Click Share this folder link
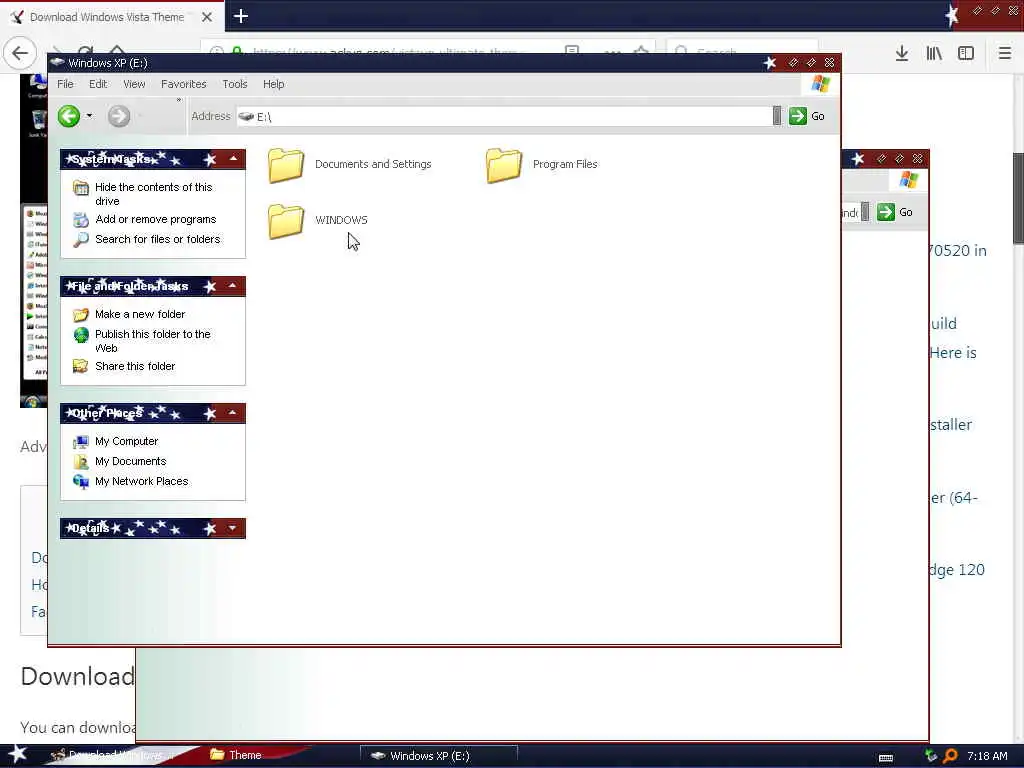The width and height of the screenshot is (1024, 768). pyautogui.click(x=135, y=366)
